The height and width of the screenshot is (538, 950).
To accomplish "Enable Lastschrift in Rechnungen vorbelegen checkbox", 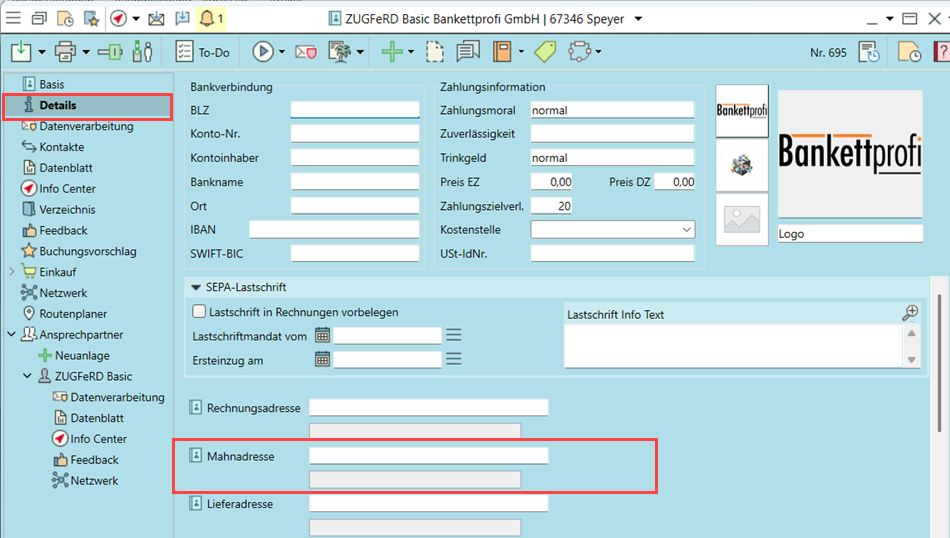I will 199,312.
